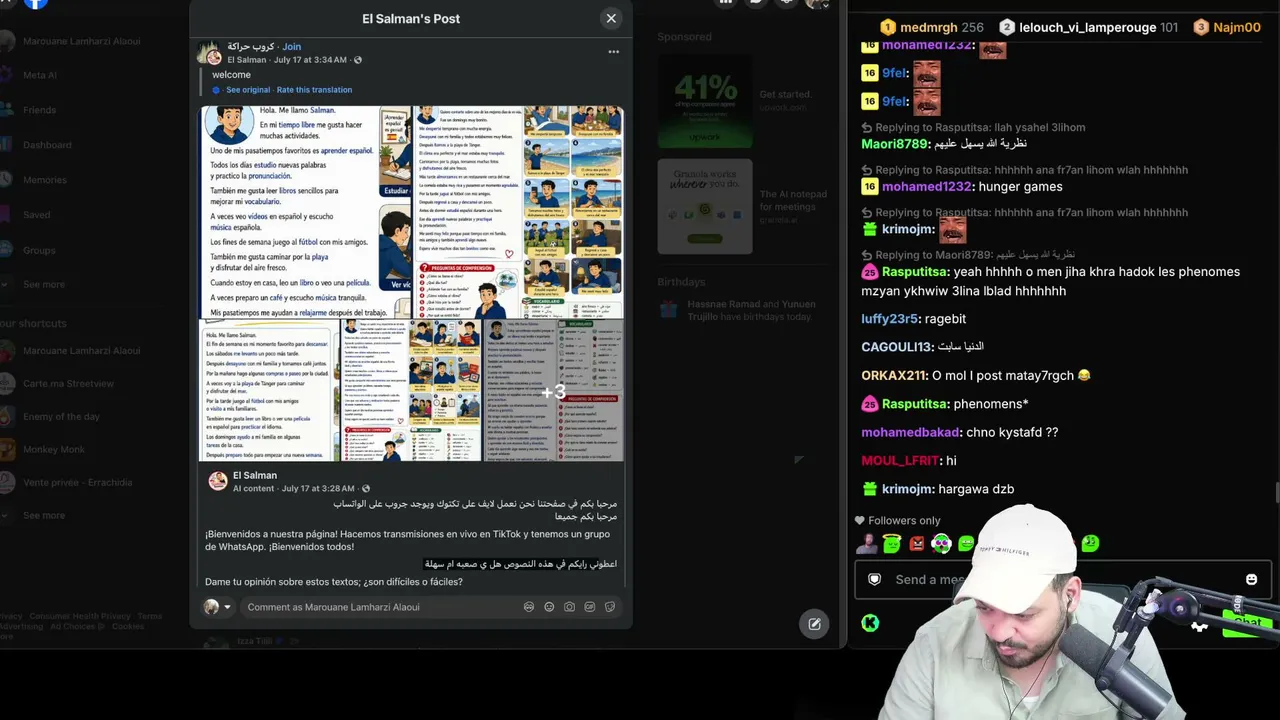Click username Maori8789 in chat

894,144
